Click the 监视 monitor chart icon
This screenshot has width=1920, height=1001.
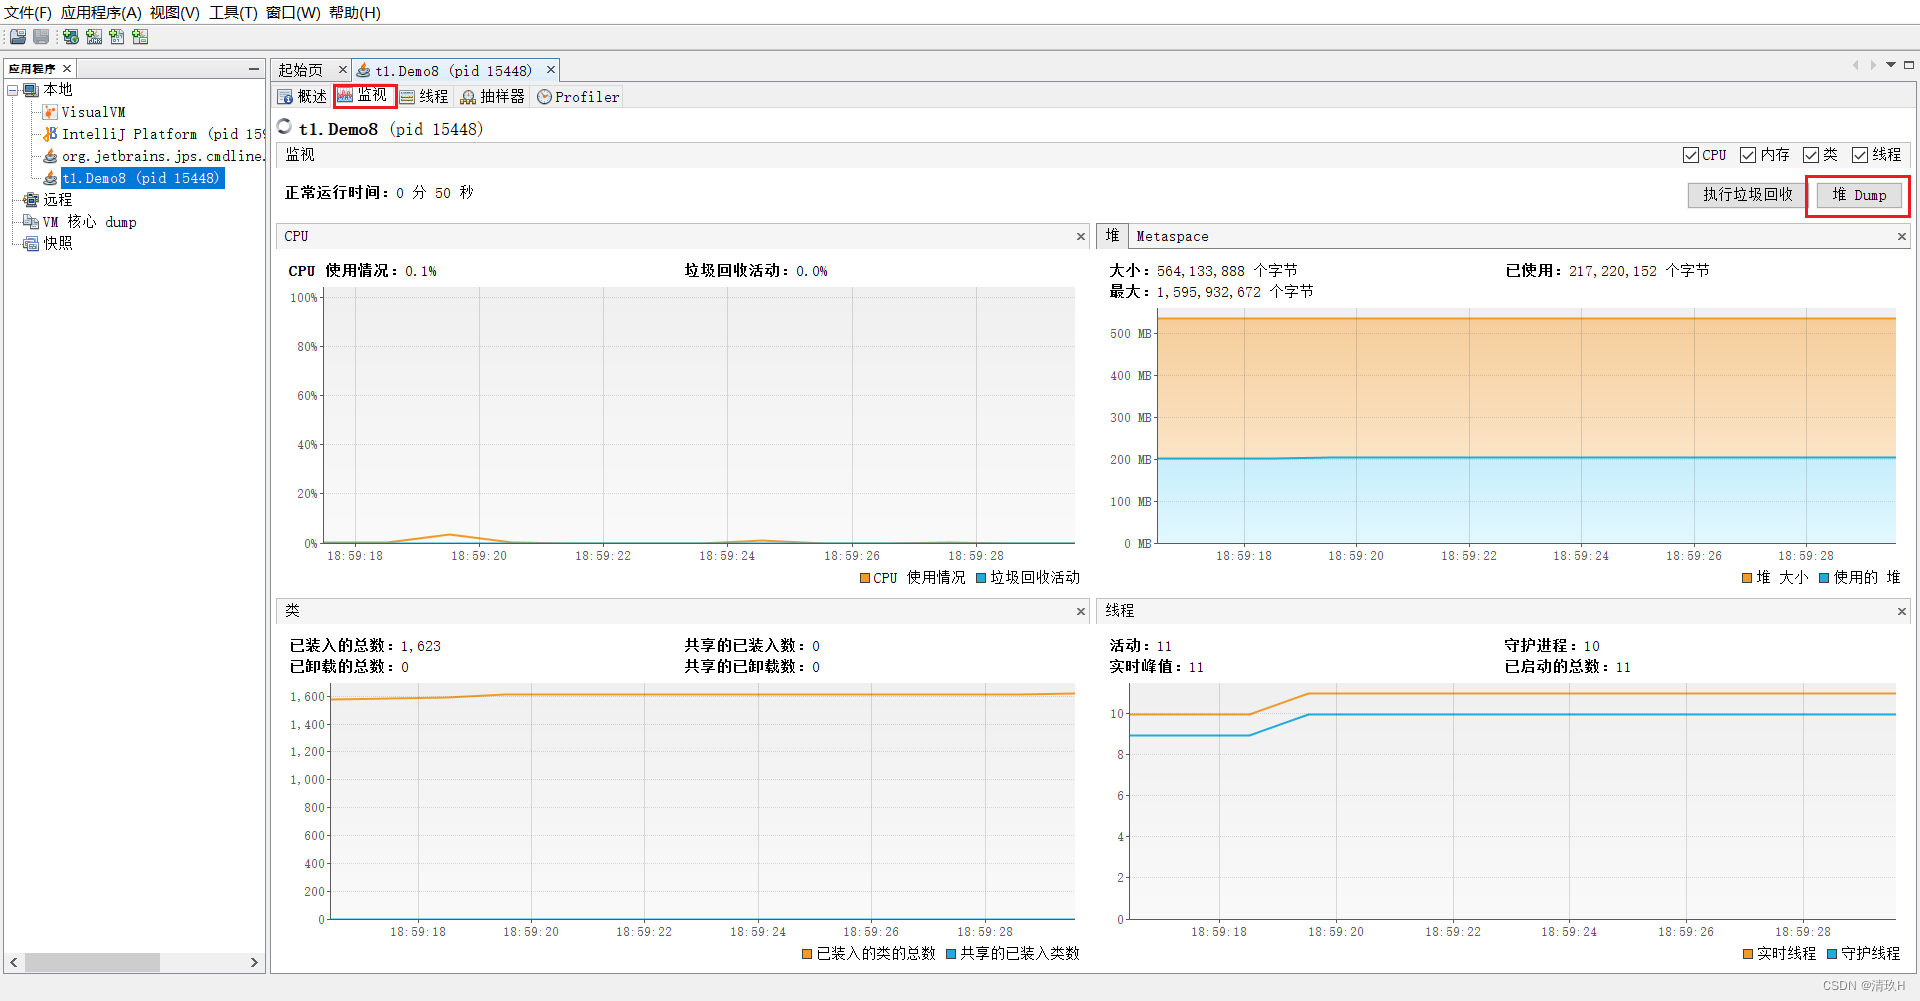(345, 95)
